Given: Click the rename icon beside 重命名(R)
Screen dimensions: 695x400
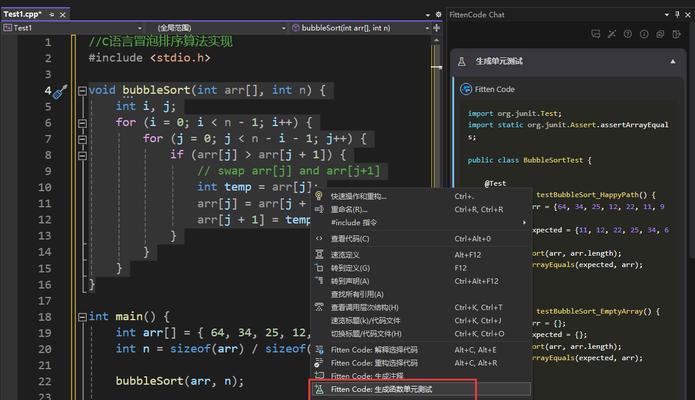Looking at the screenshot, I should click(x=319, y=209).
